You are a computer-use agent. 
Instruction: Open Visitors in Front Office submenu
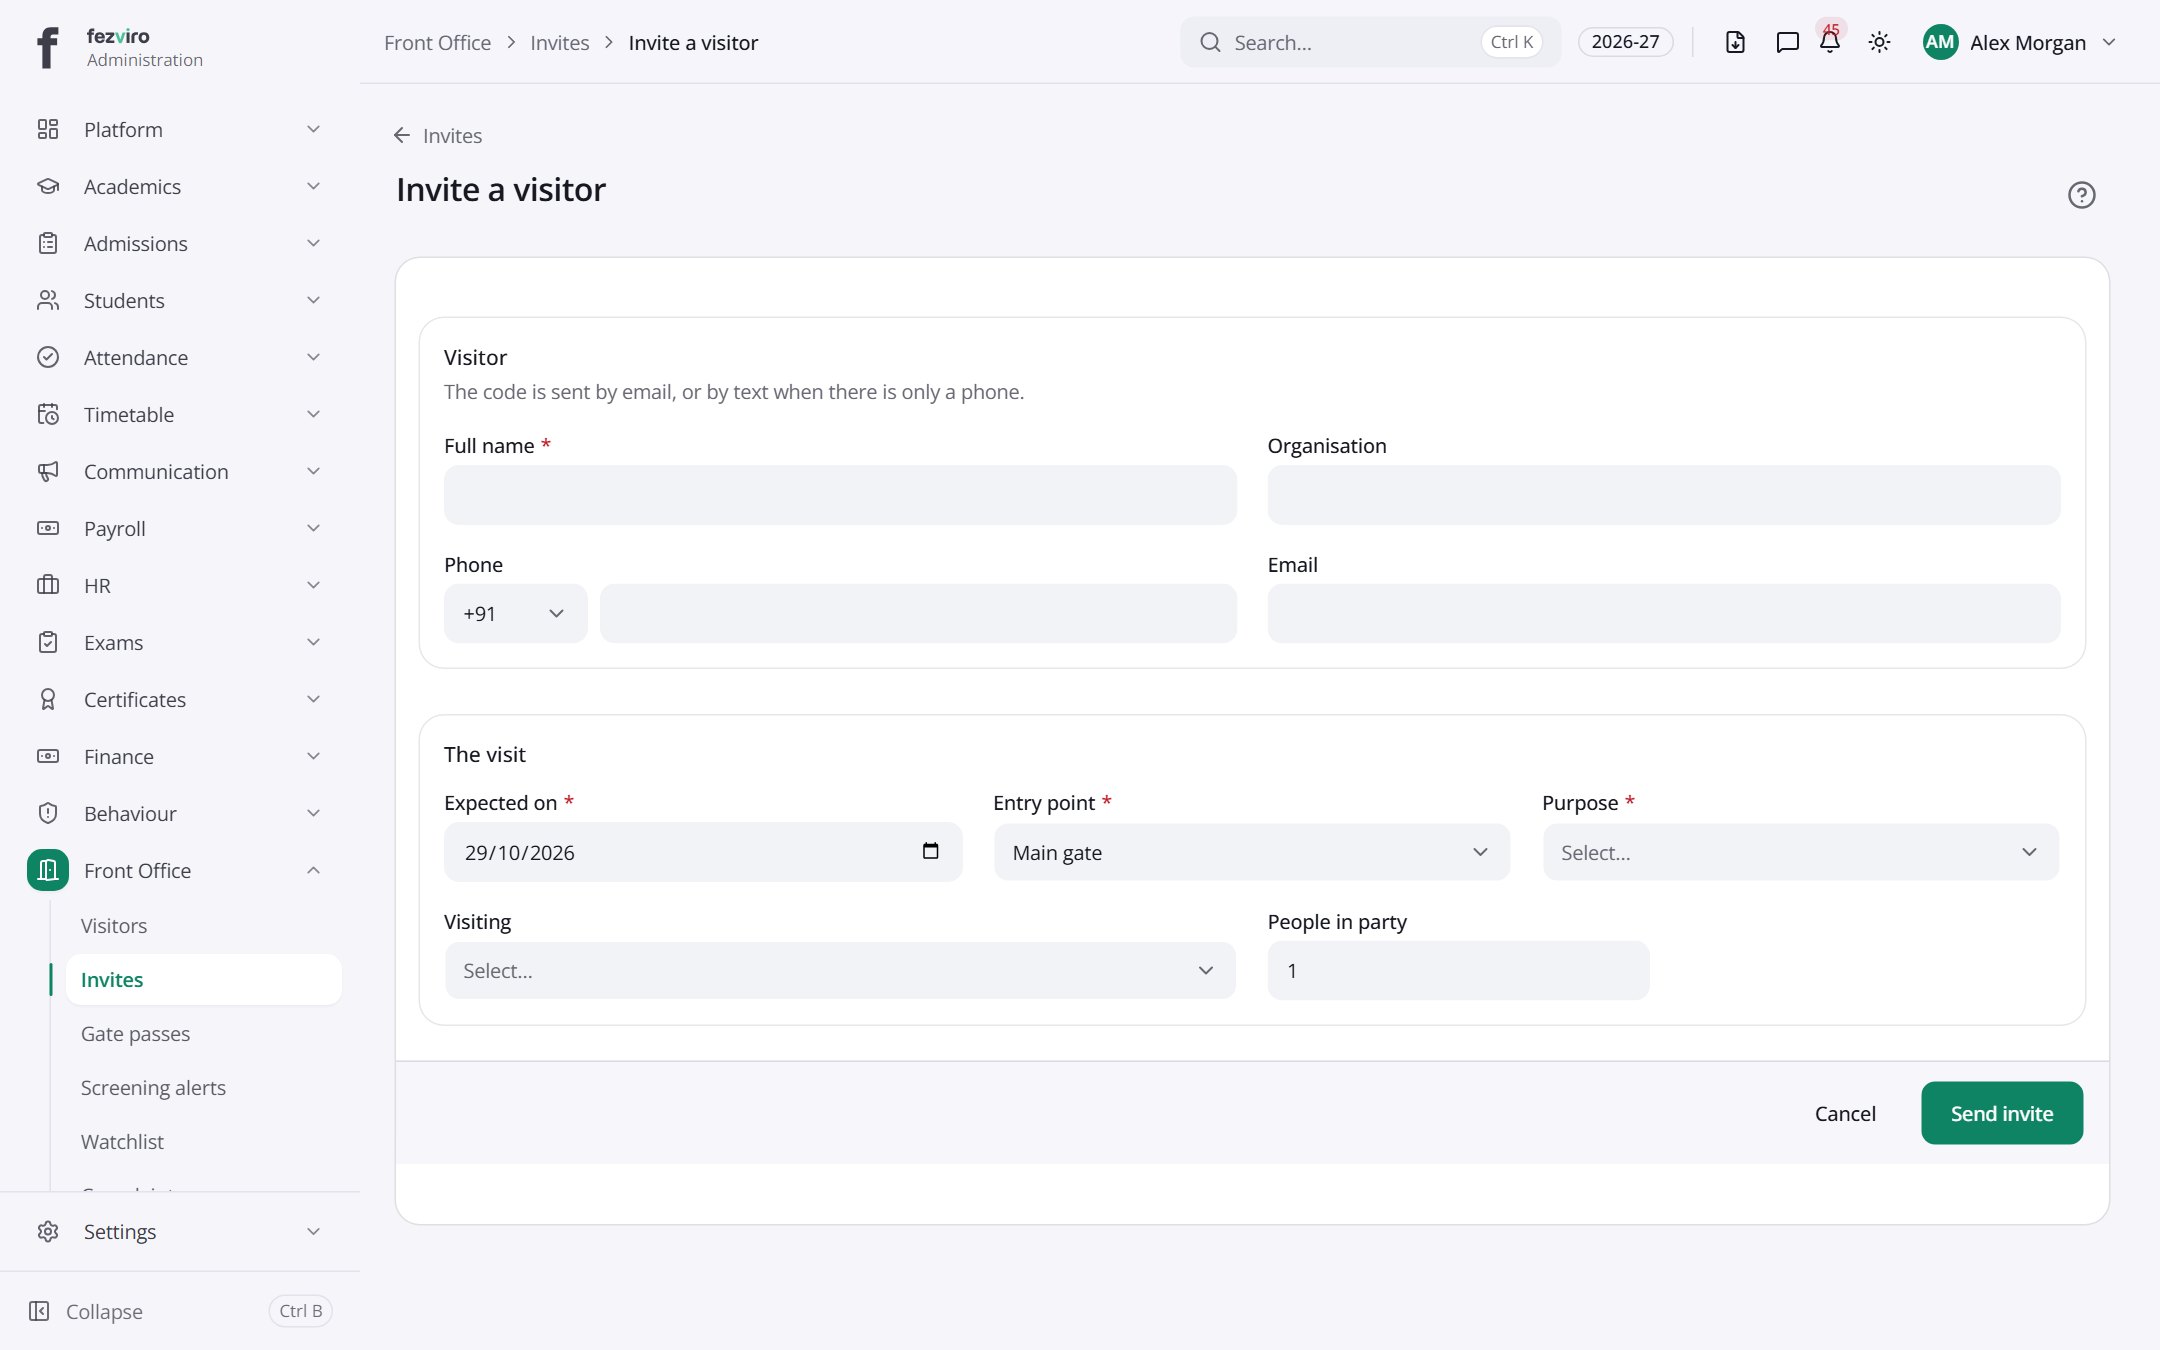click(x=114, y=926)
